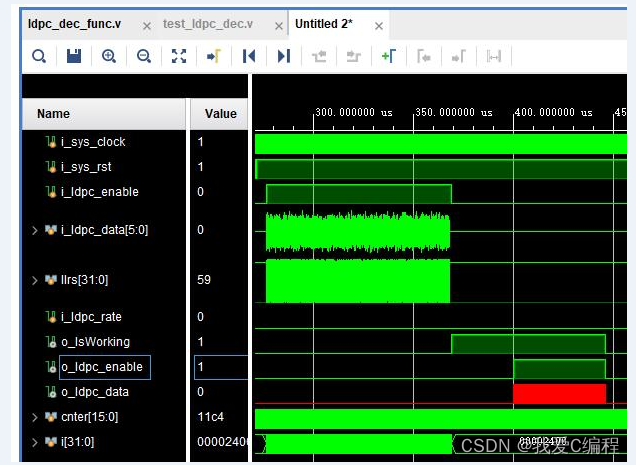The height and width of the screenshot is (465, 636).
Task: Expand the cnter[15:0] bus
Action: point(36,417)
